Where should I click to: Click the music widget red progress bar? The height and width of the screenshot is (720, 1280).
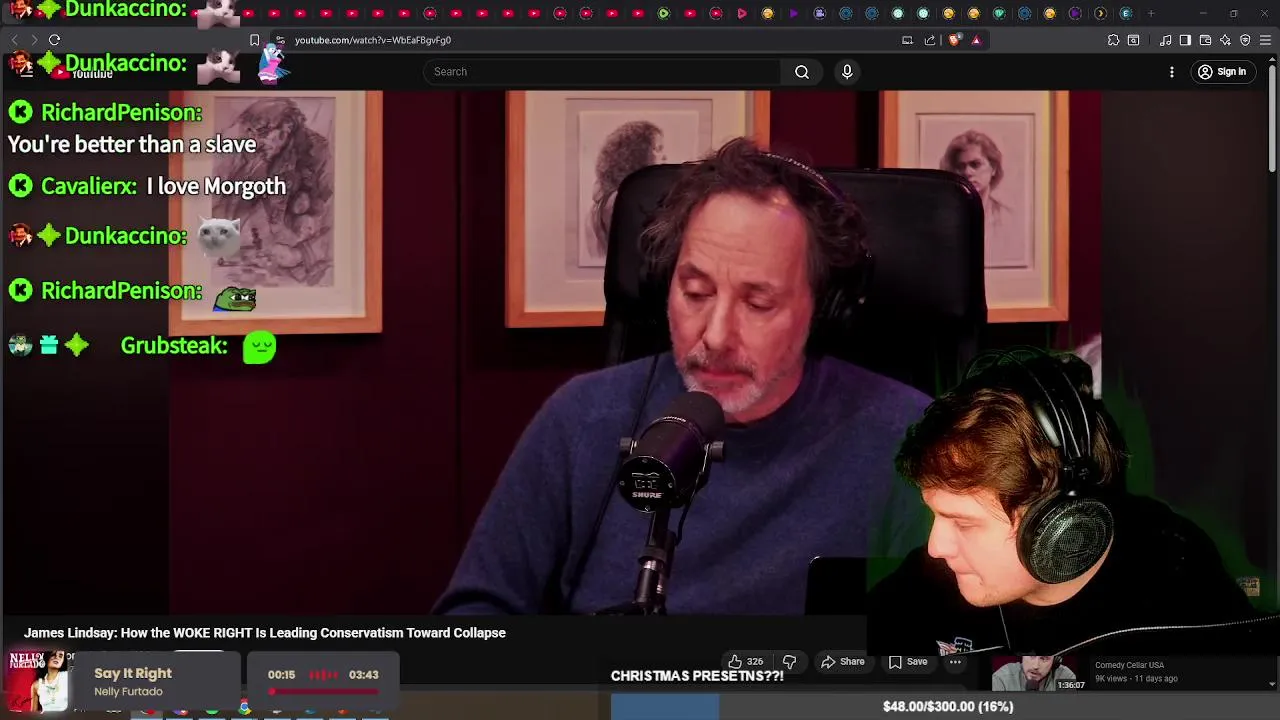[323, 690]
